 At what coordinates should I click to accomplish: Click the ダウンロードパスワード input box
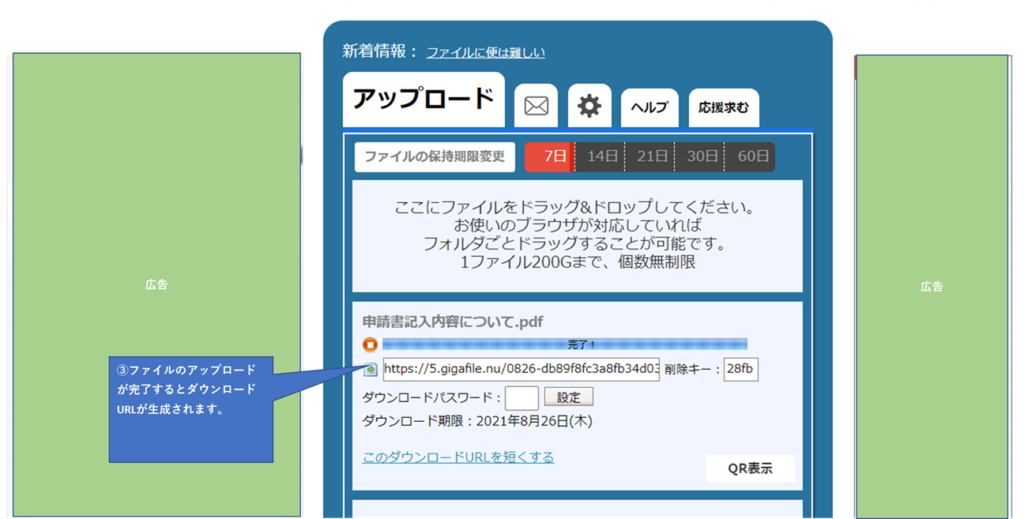522,397
